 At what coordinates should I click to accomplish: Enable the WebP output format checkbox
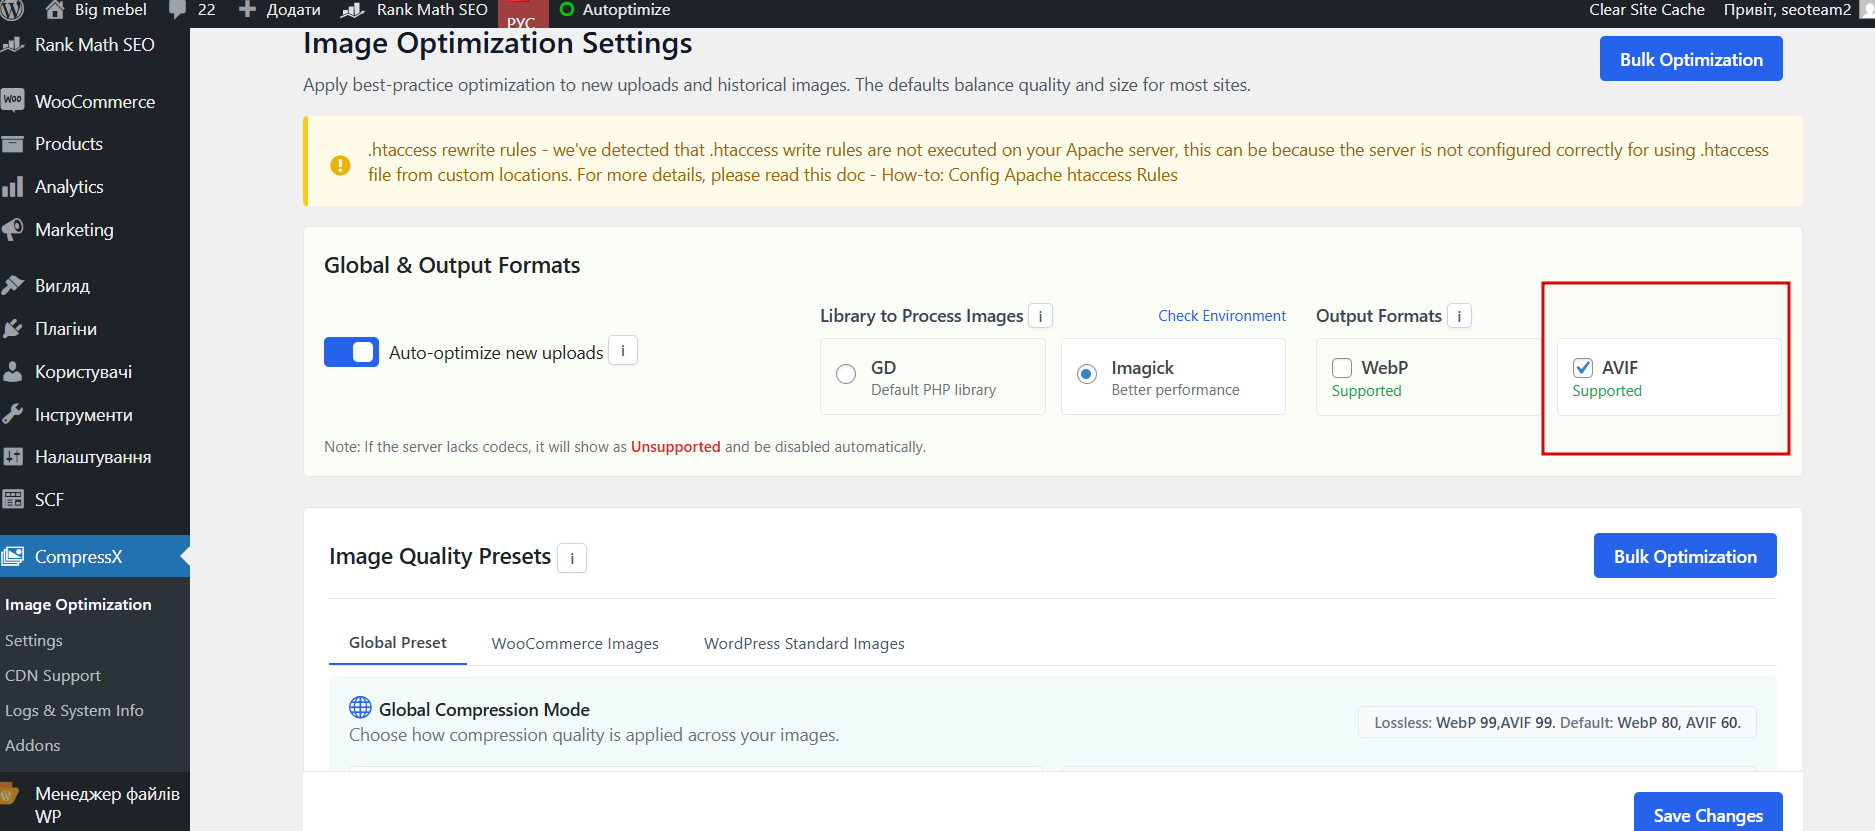[x=1342, y=368]
